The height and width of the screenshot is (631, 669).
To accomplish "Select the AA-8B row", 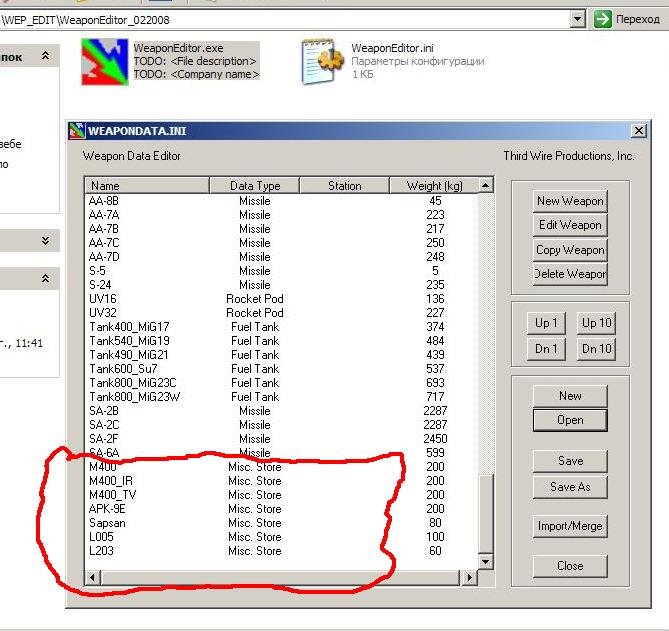I will [281, 201].
